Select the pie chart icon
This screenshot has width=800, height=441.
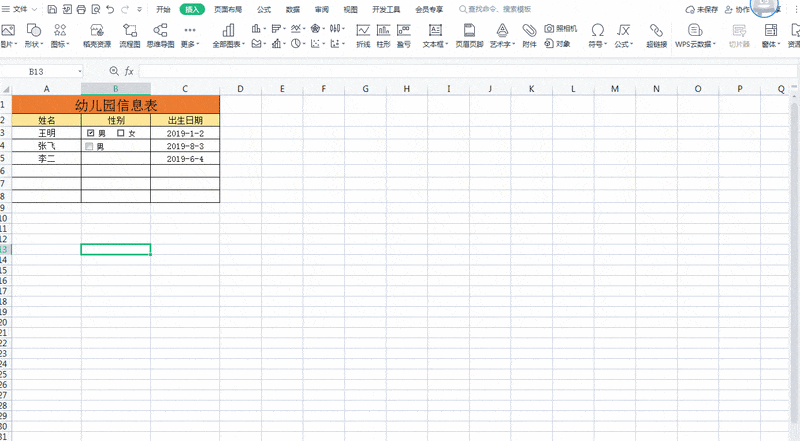(x=296, y=44)
